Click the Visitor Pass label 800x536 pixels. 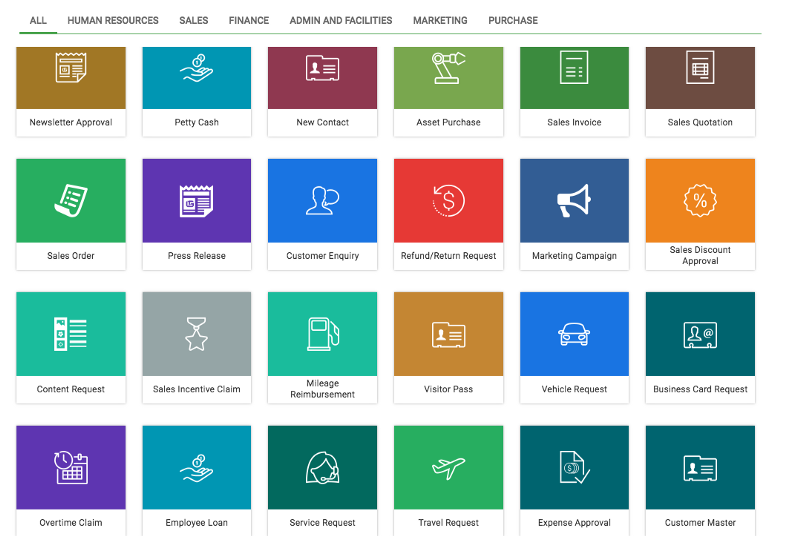coord(448,389)
